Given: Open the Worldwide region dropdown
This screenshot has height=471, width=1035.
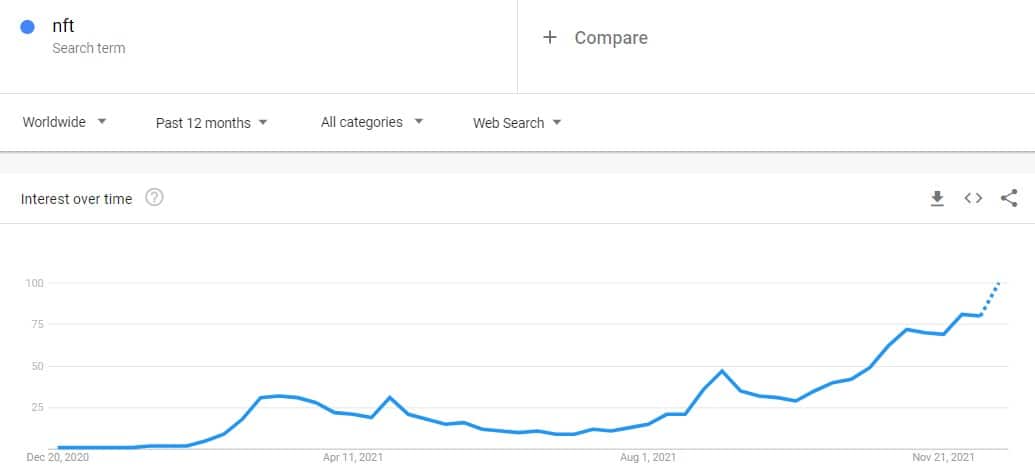Looking at the screenshot, I should [x=65, y=122].
